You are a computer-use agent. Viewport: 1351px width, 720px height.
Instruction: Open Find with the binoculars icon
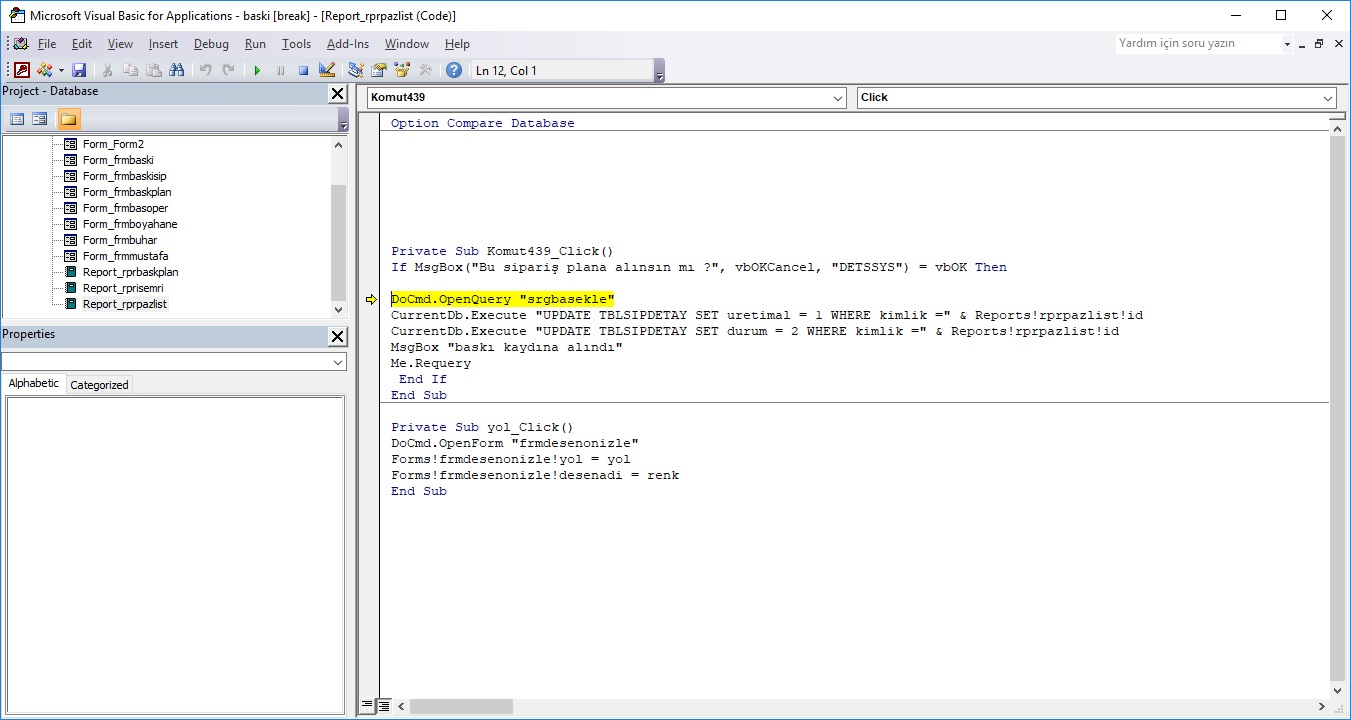[177, 70]
